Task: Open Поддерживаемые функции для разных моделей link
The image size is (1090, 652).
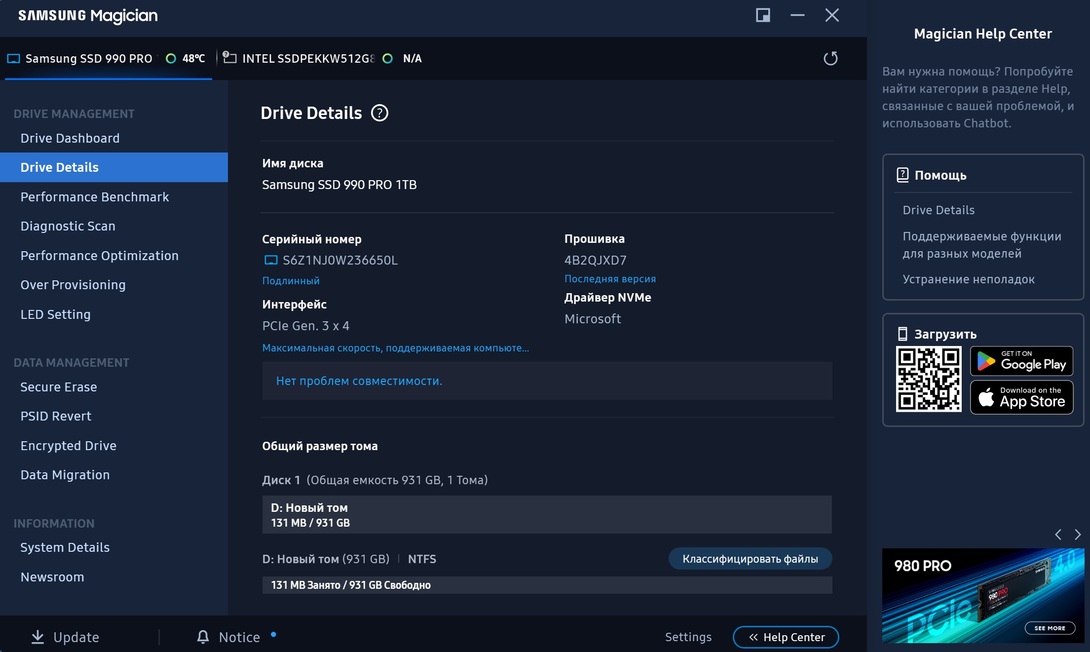Action: coord(982,245)
